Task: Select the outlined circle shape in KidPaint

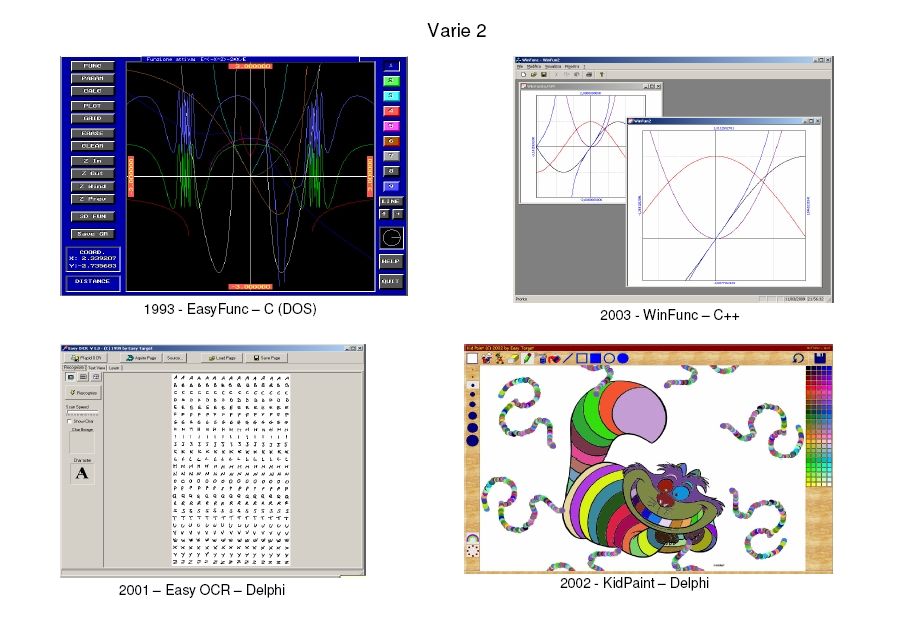Action: [609, 358]
